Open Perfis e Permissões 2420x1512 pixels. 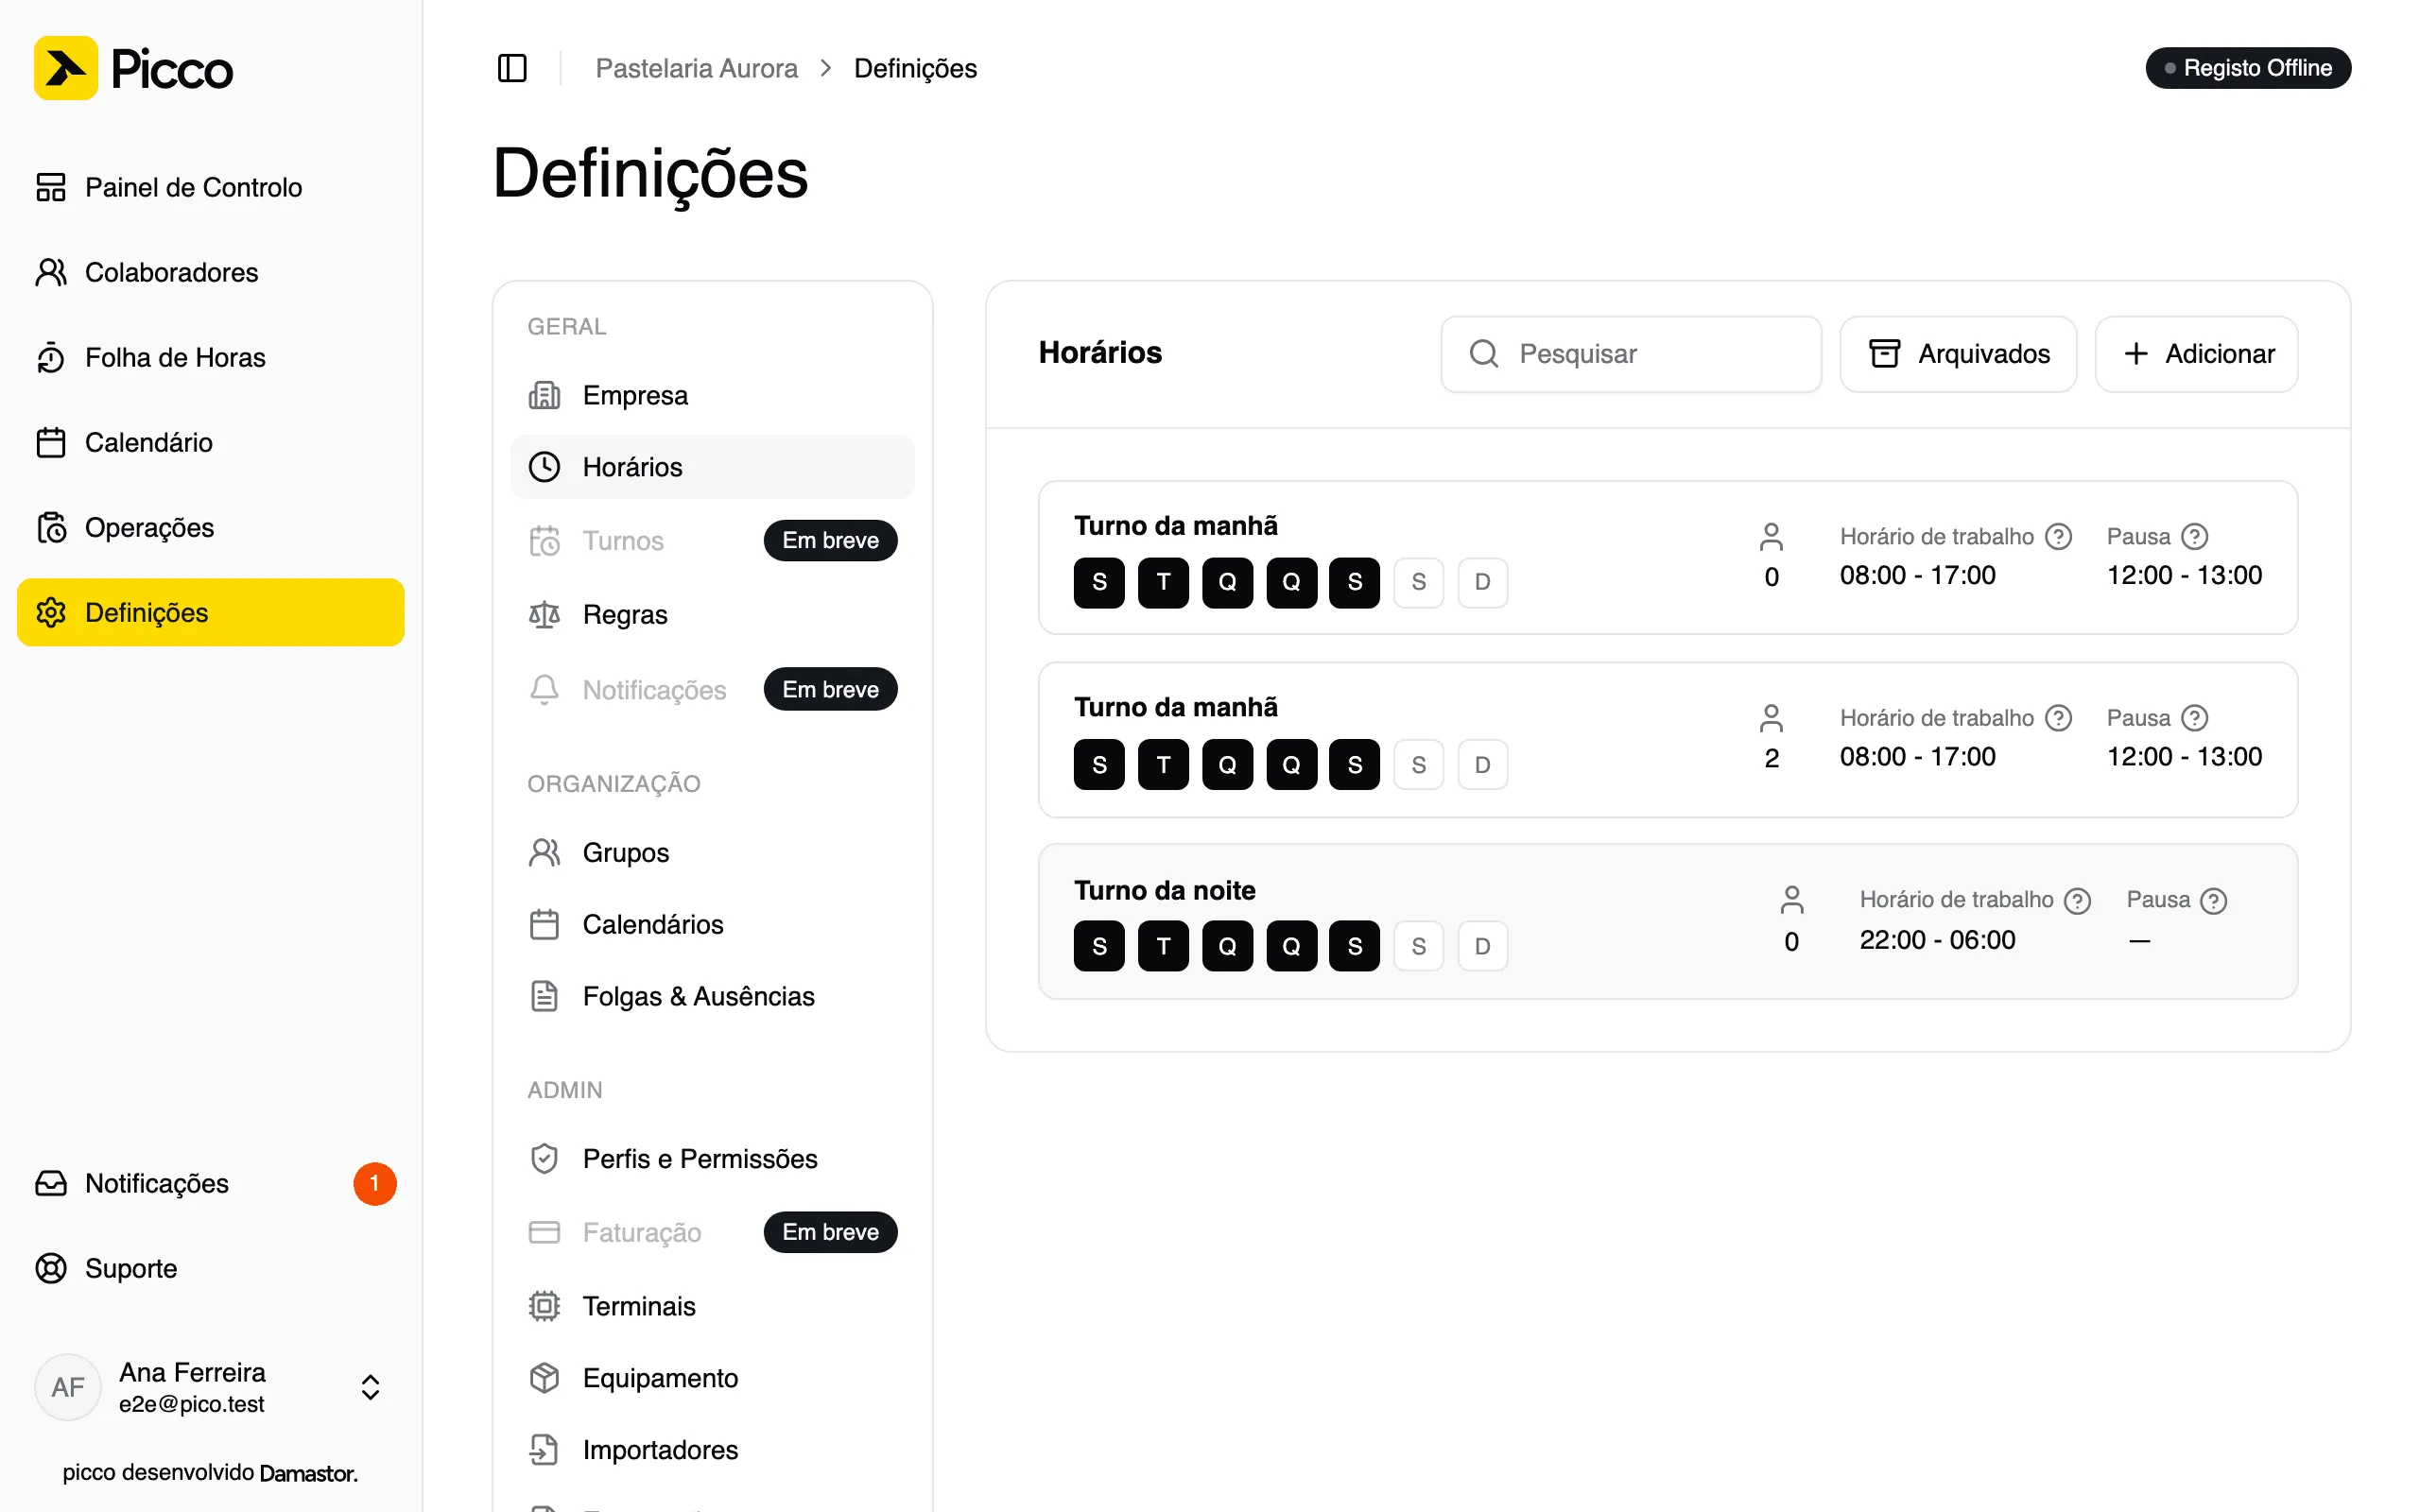(x=712, y=1158)
